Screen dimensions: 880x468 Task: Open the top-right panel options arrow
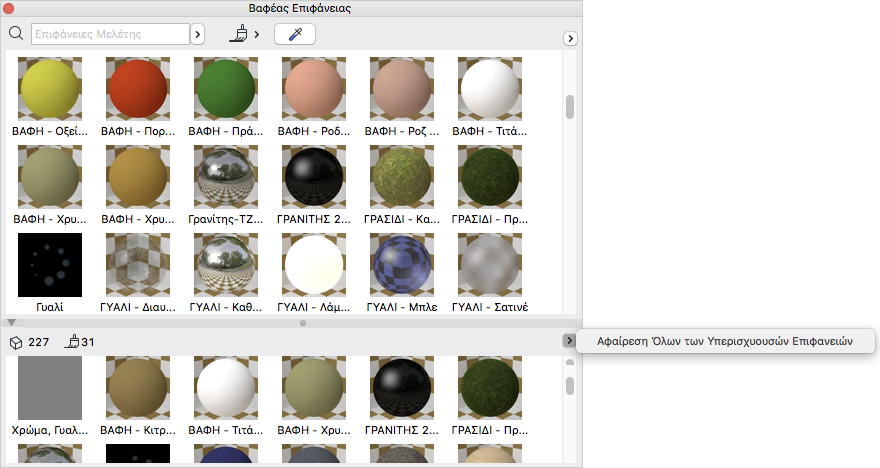[570, 38]
